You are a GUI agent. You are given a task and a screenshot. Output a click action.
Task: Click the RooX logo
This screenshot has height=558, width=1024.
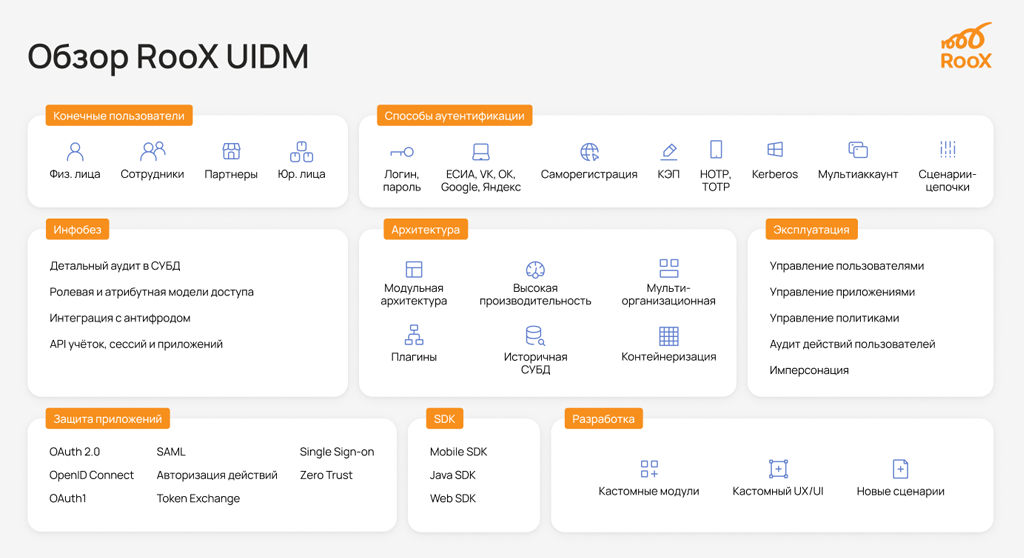966,47
